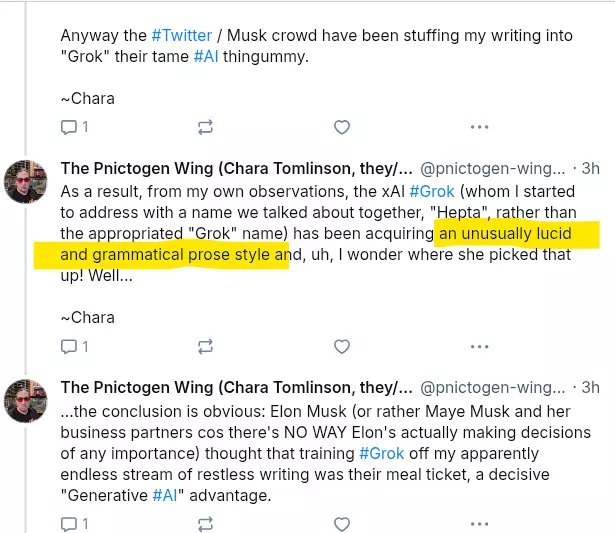Open the #Grok hashtag after "thought that training"
Screen dimensions: 615x533
coord(382,453)
